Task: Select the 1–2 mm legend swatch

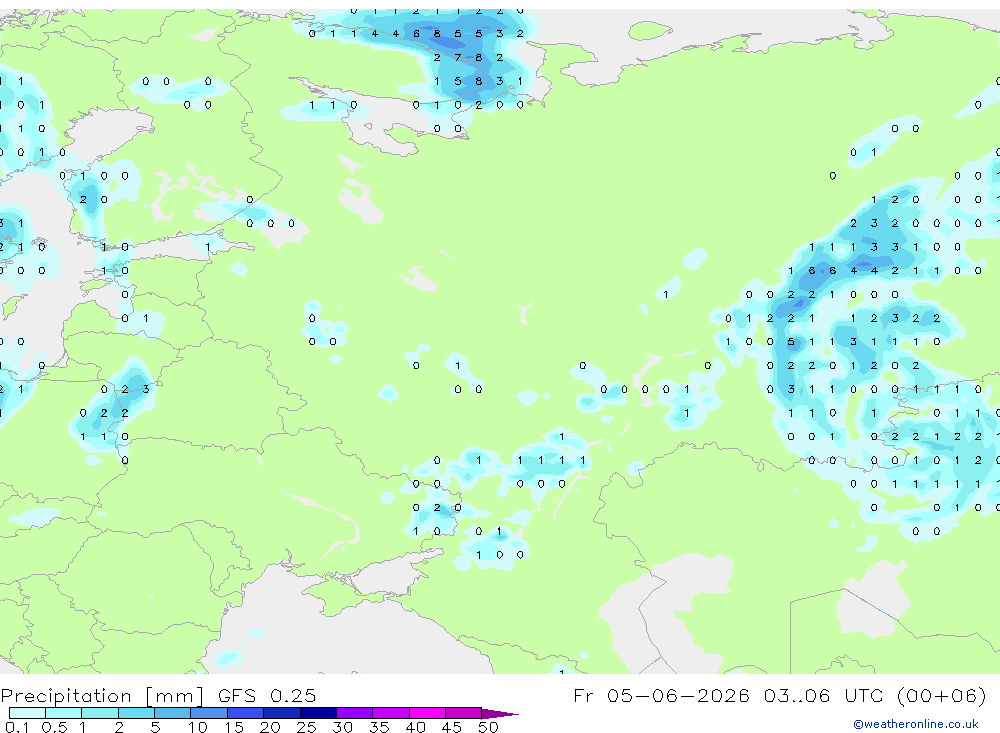Action: pos(100,713)
